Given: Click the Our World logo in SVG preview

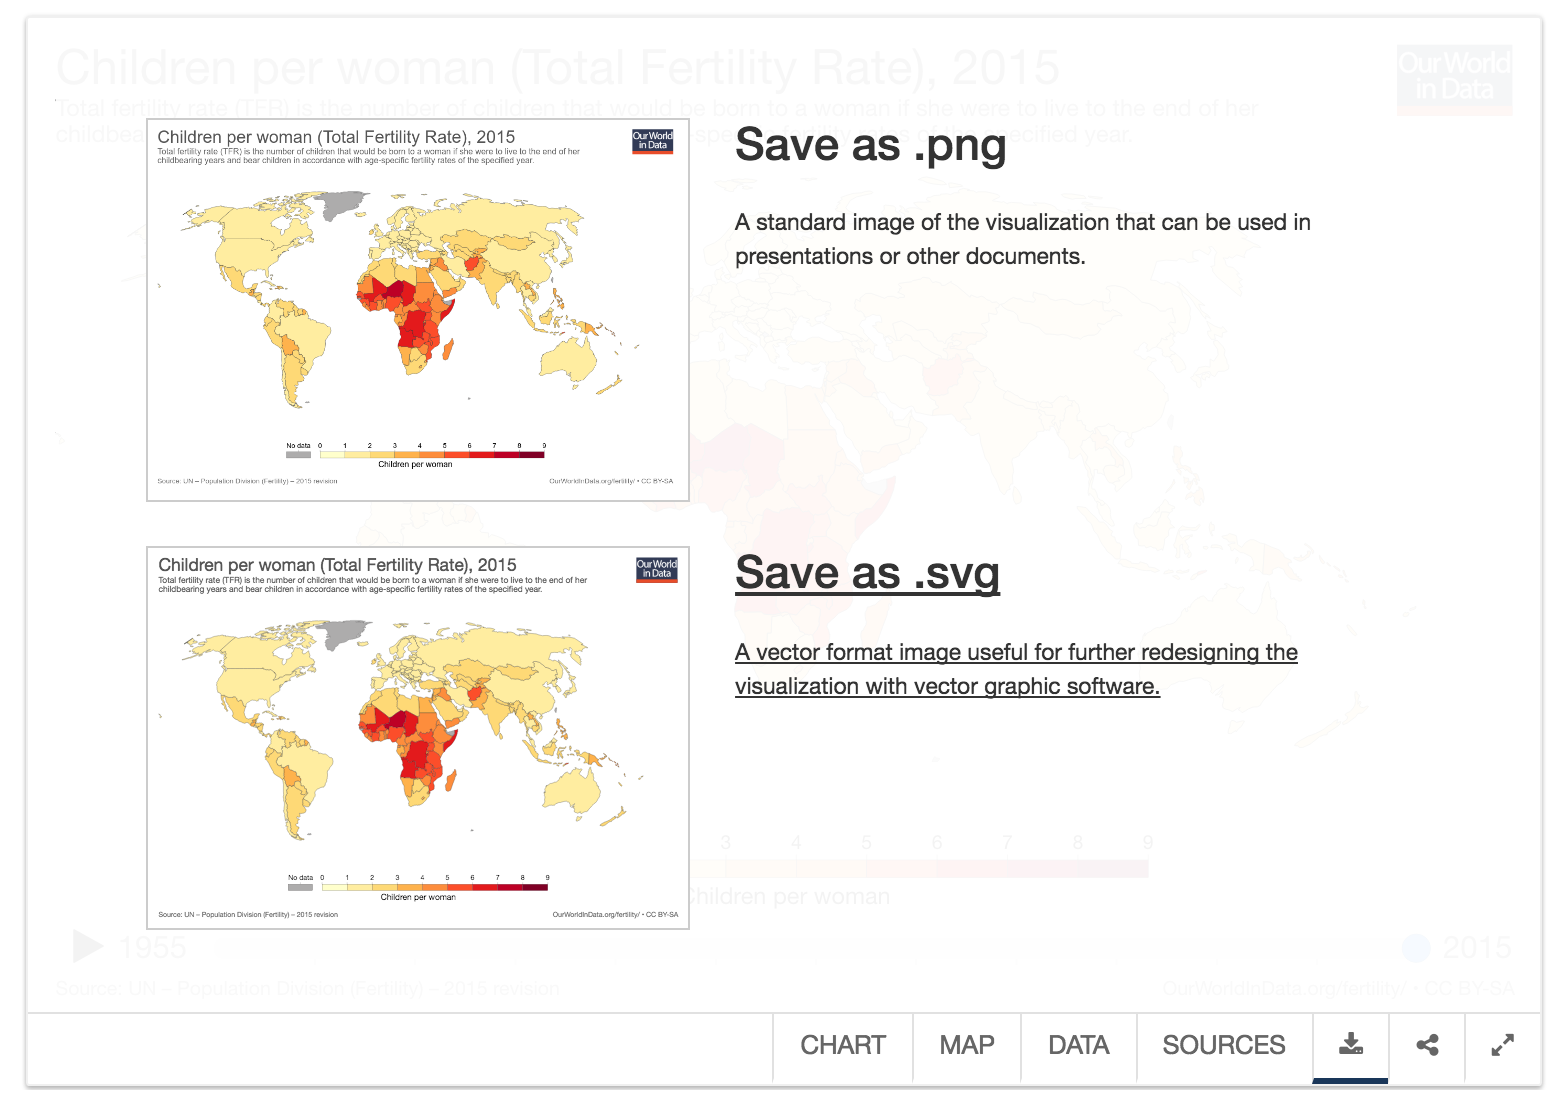Looking at the screenshot, I should (657, 569).
